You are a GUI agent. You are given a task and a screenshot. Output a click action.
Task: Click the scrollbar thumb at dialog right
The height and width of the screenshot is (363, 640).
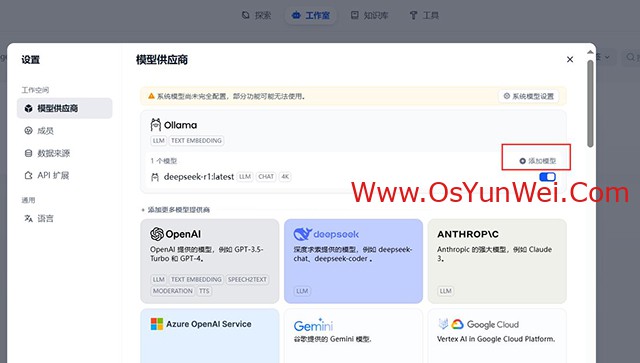click(x=590, y=104)
